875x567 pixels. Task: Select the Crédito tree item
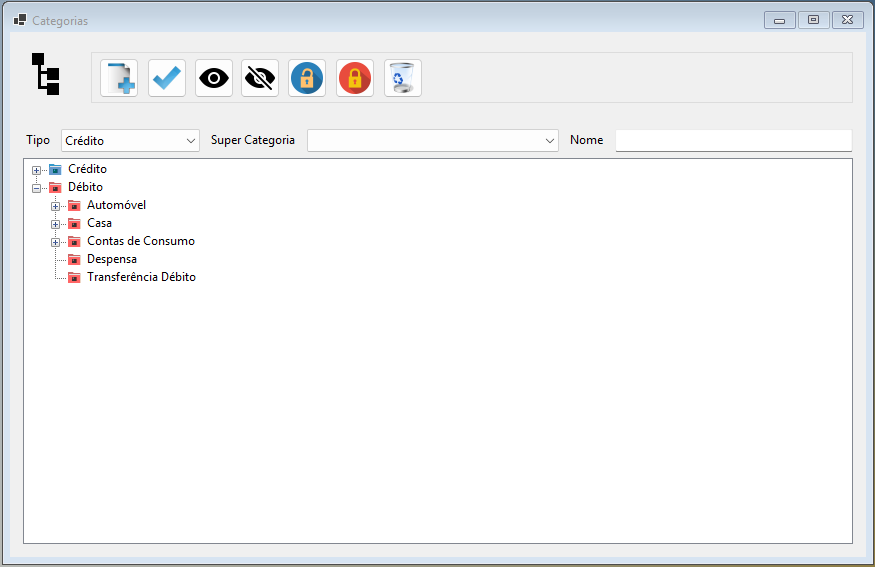coord(88,169)
